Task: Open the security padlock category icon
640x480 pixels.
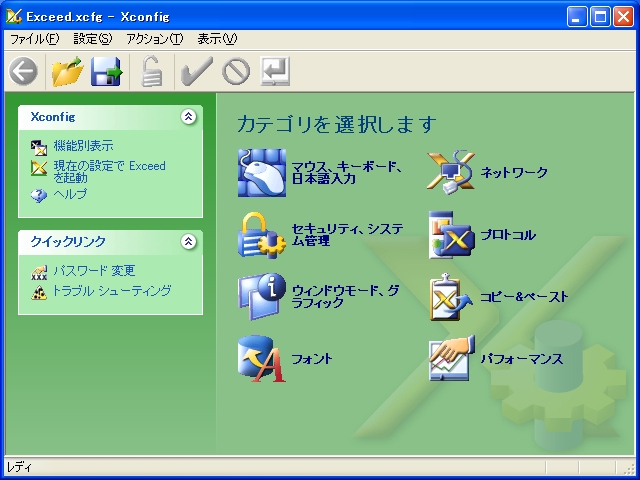Action: coord(262,235)
